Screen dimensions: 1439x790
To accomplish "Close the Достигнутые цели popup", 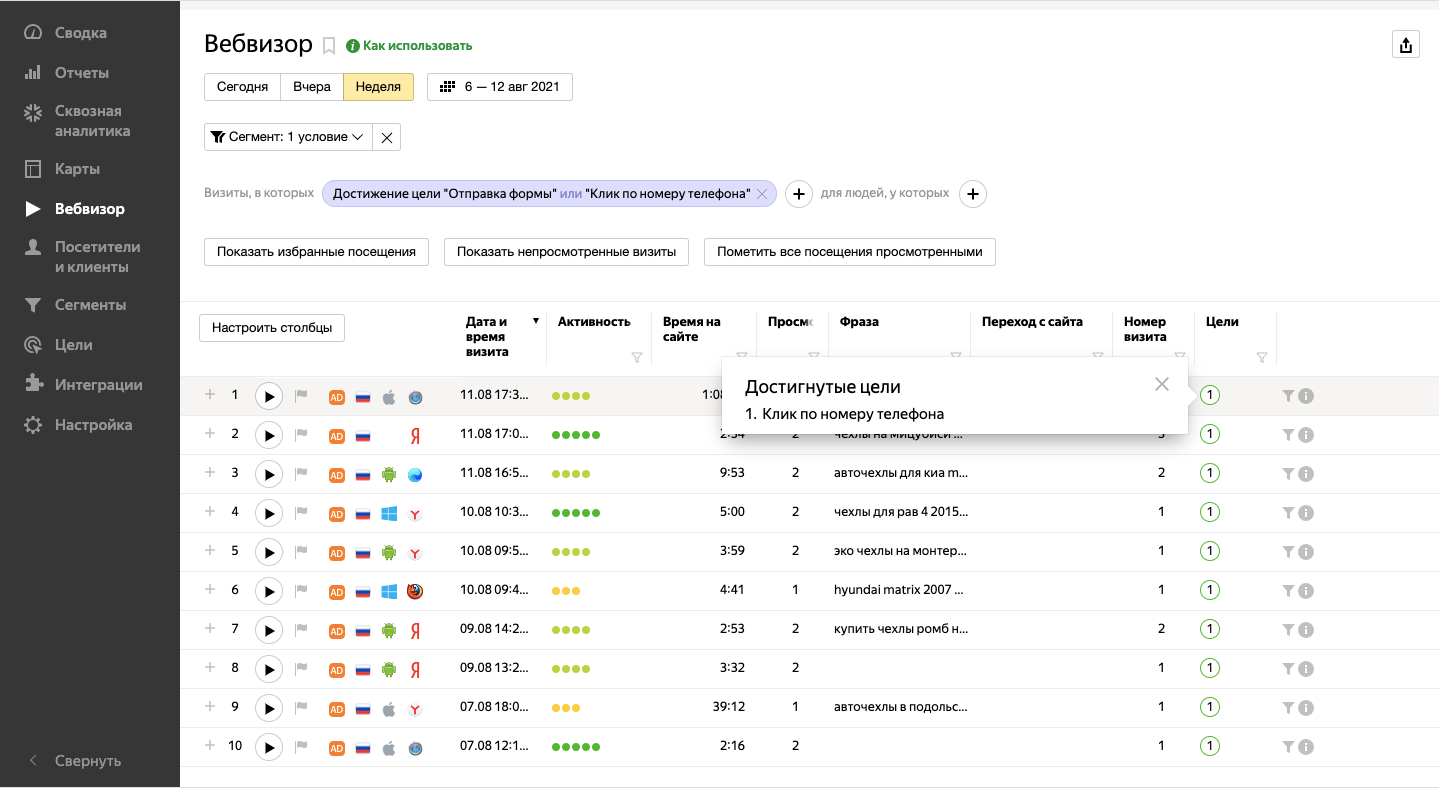I will [x=1161, y=384].
